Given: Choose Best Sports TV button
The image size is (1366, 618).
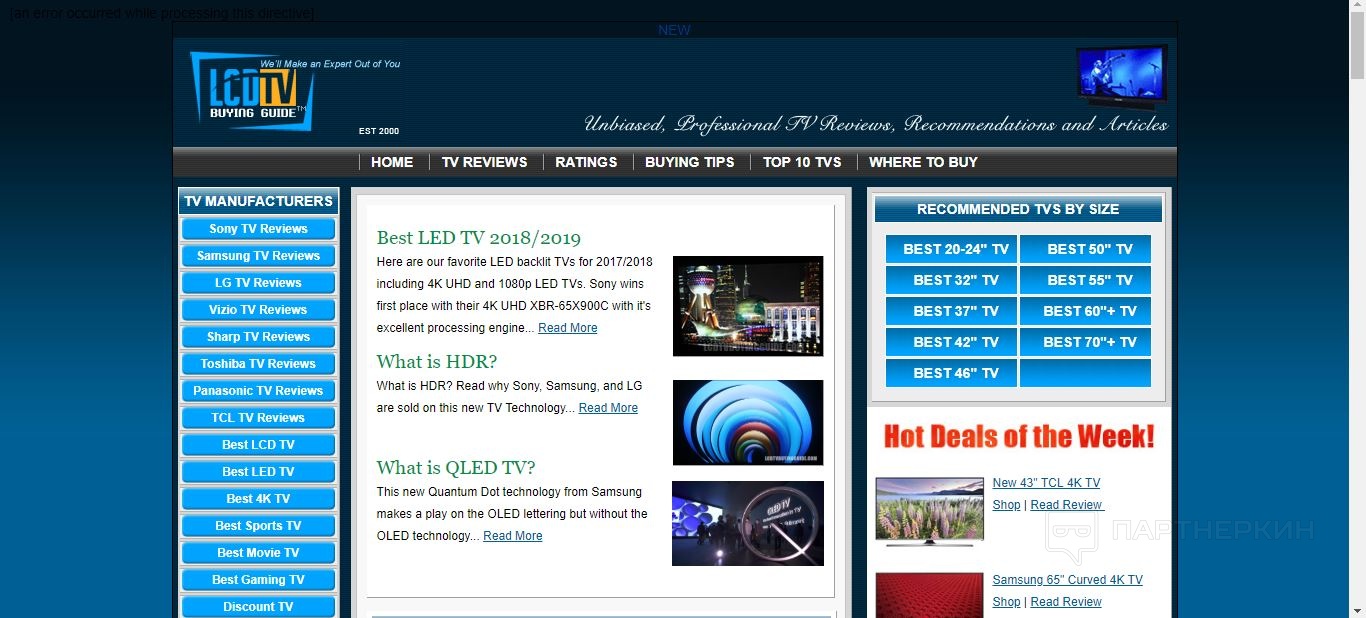Looking at the screenshot, I should click(258, 526).
